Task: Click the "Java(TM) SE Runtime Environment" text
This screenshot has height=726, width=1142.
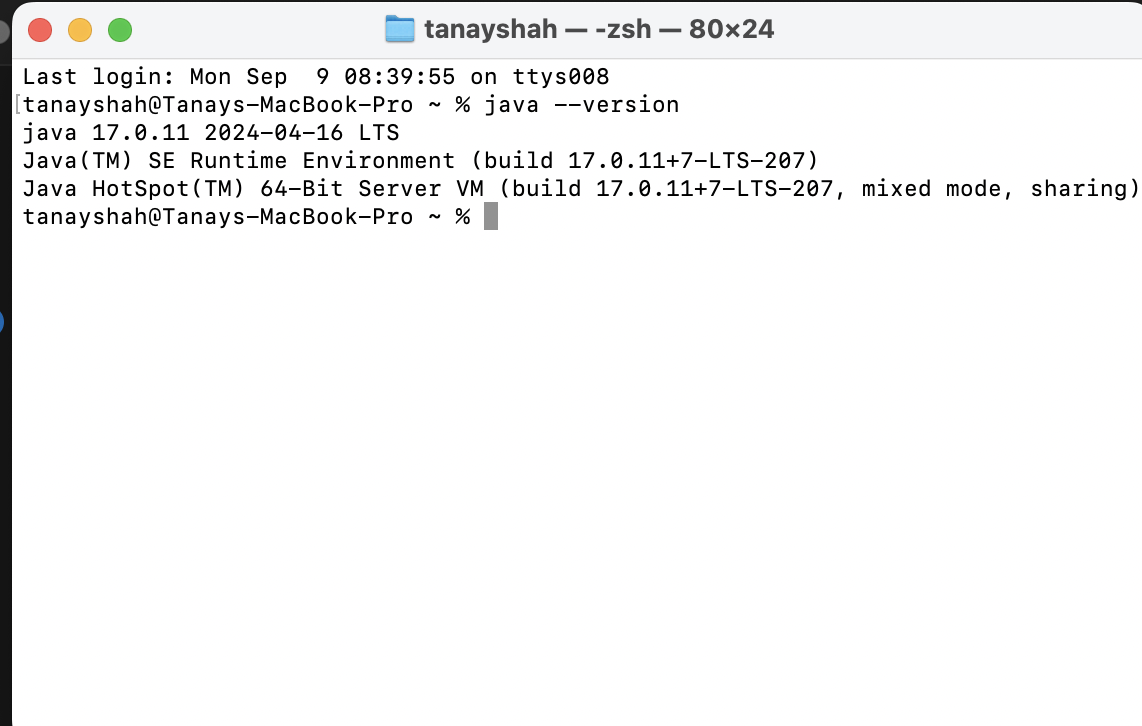Action: pyautogui.click(x=238, y=161)
